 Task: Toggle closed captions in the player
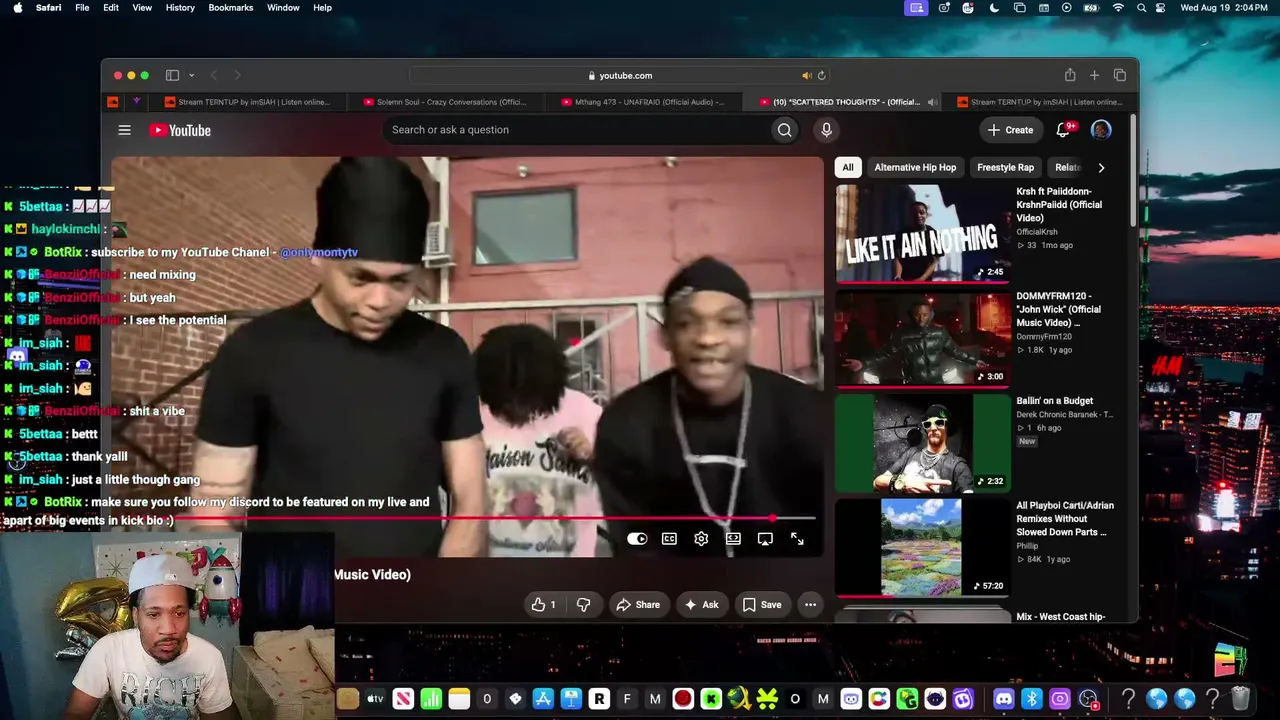pos(669,538)
